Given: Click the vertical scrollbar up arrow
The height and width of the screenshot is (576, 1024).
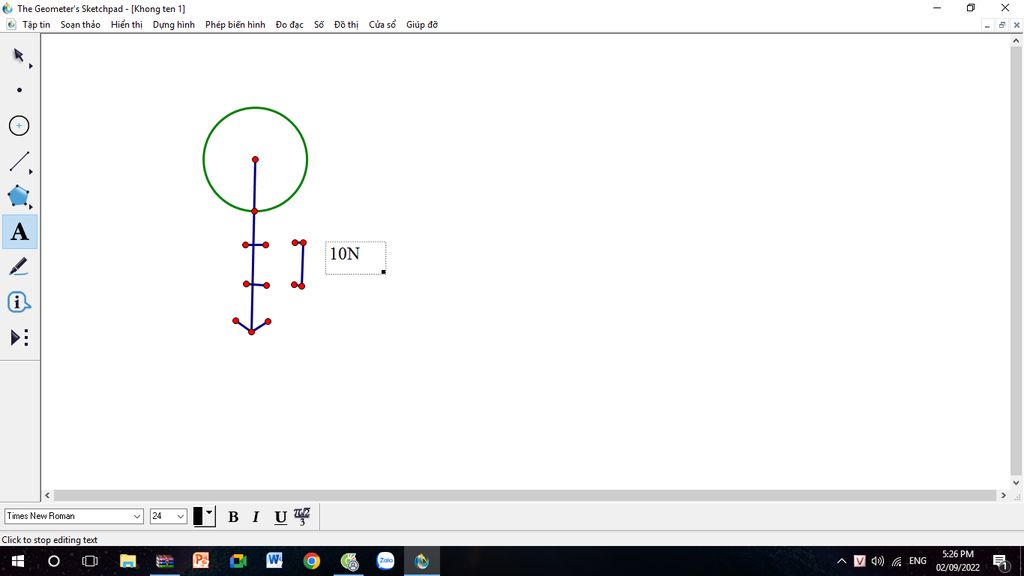Looking at the screenshot, I should point(1016,40).
